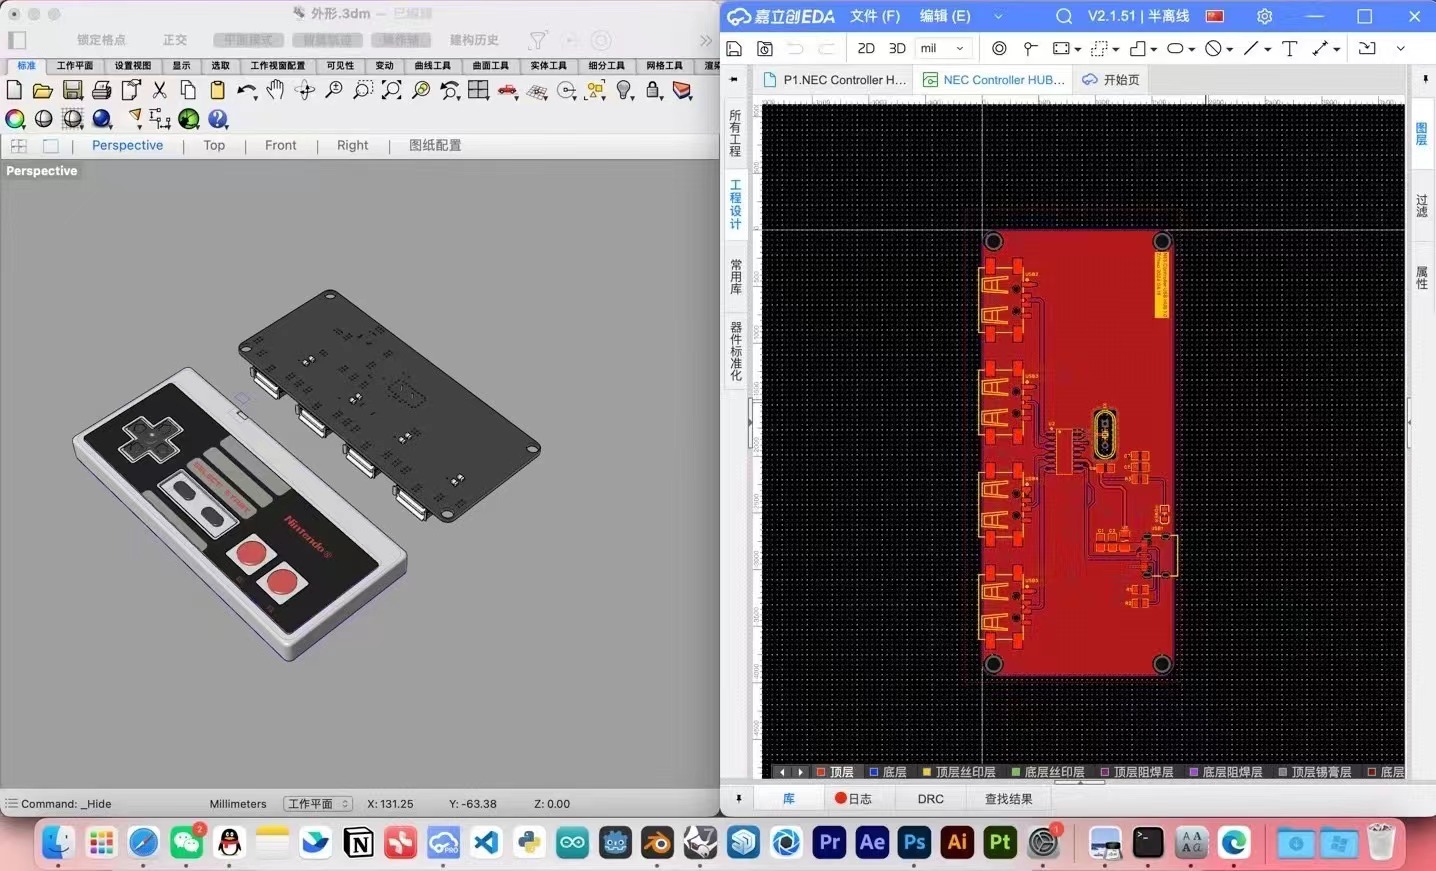Viewport: 1436px width, 871px height.
Task: Select the Rotate view tool in Rhino
Action: pos(304,91)
